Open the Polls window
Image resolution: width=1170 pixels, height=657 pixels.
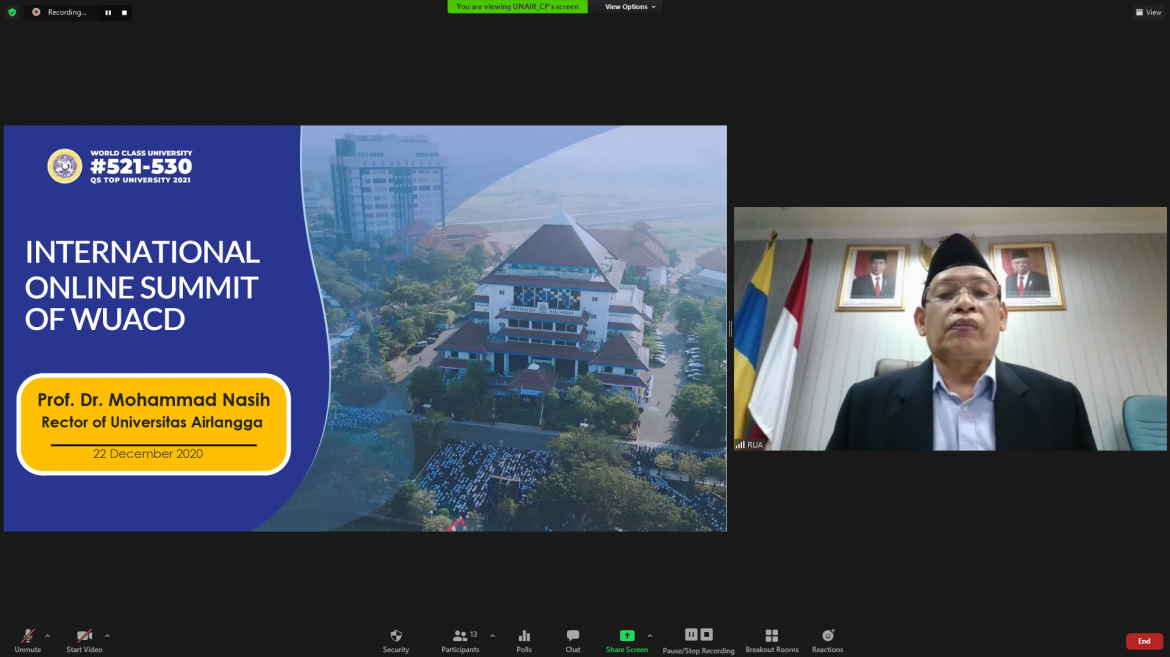click(524, 641)
